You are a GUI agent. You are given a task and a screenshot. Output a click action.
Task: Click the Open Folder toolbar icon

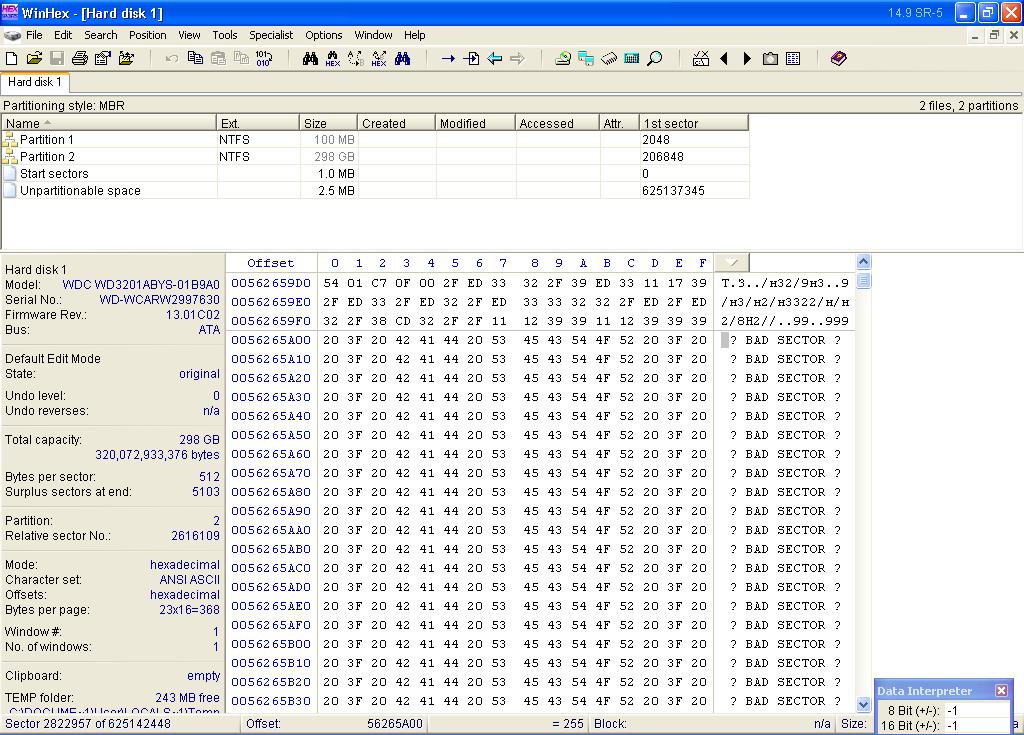[126, 59]
